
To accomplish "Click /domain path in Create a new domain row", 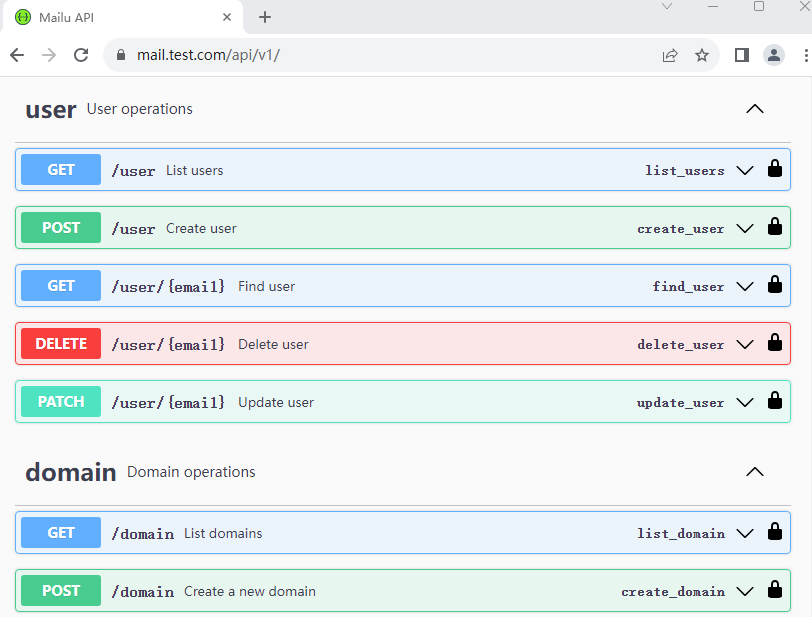I will click(143, 592).
